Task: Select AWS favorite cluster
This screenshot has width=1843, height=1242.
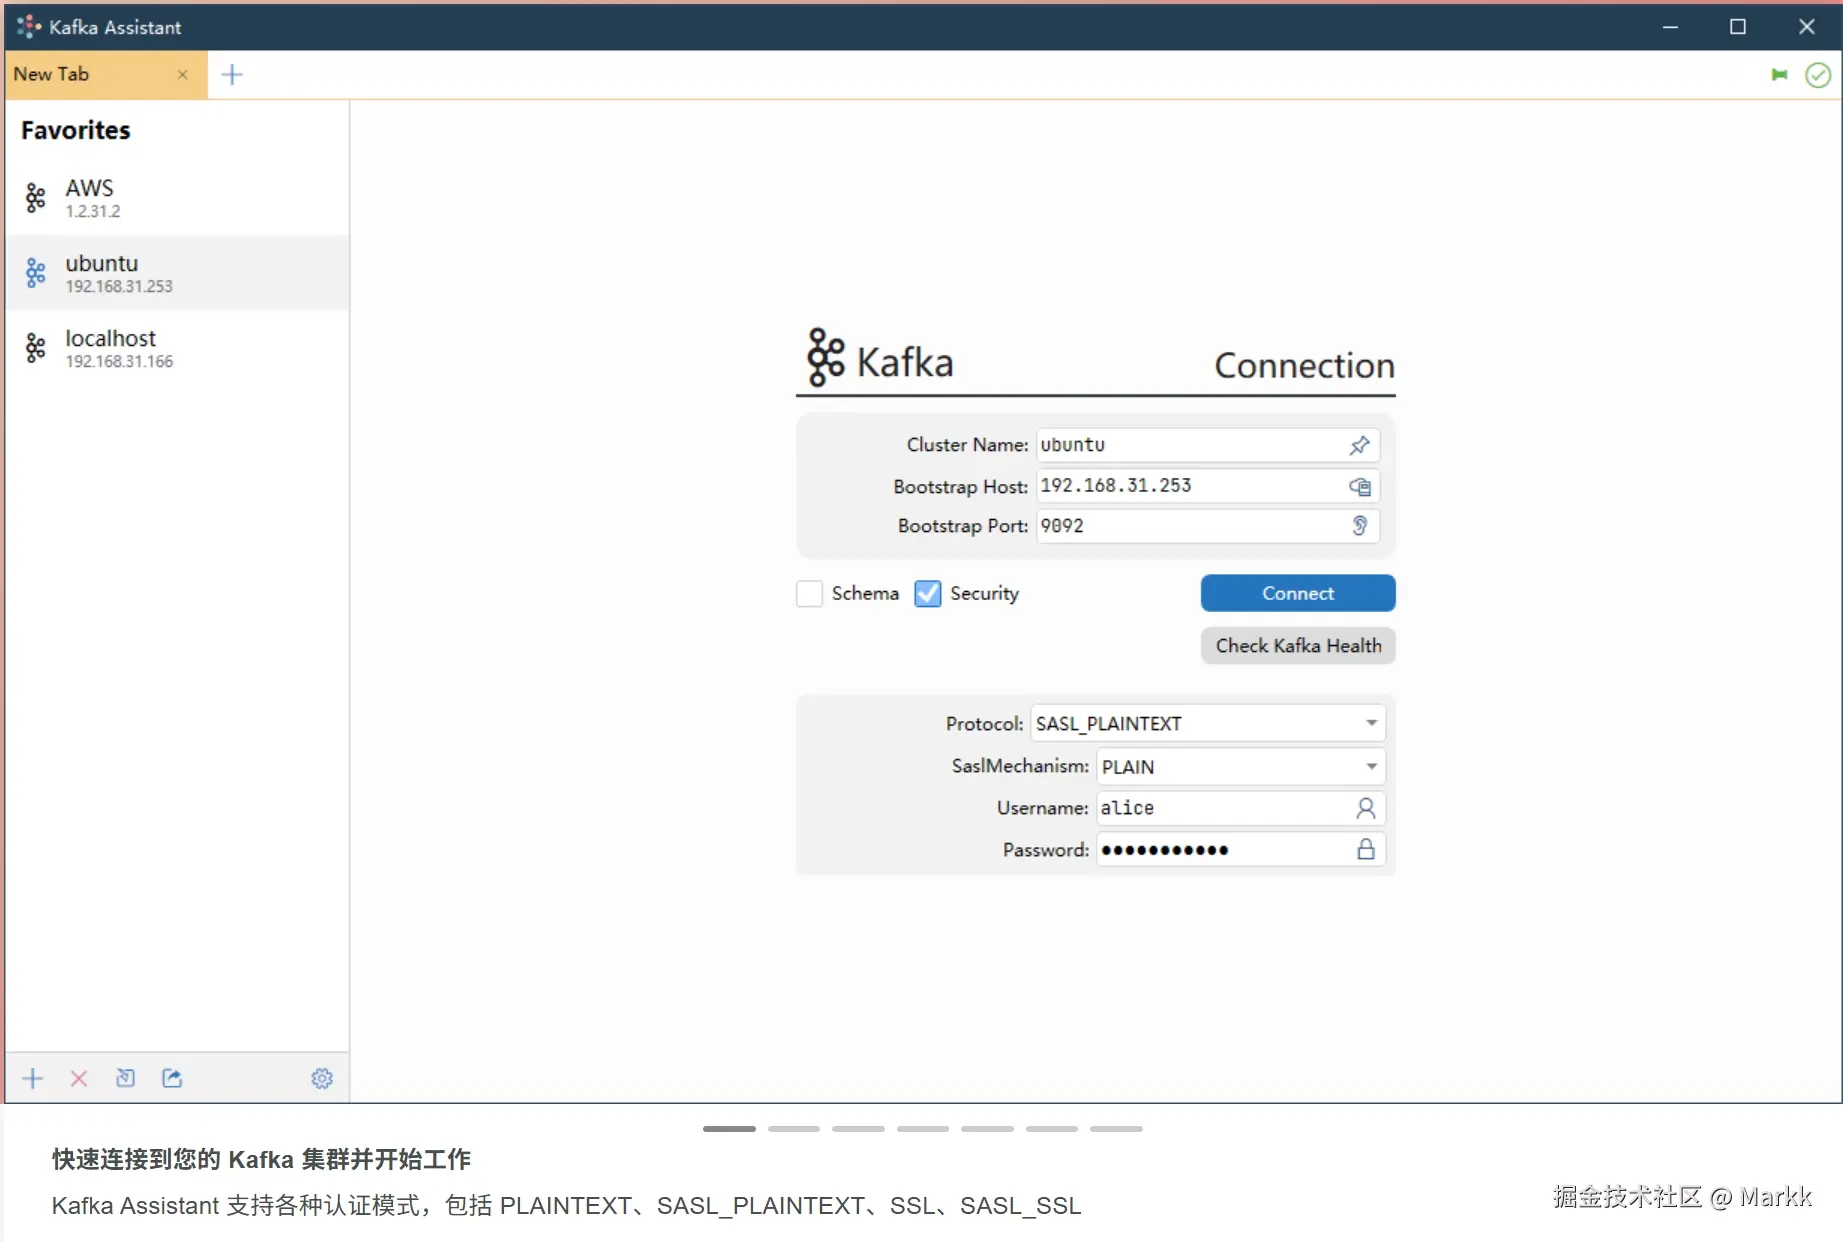Action: [178, 198]
